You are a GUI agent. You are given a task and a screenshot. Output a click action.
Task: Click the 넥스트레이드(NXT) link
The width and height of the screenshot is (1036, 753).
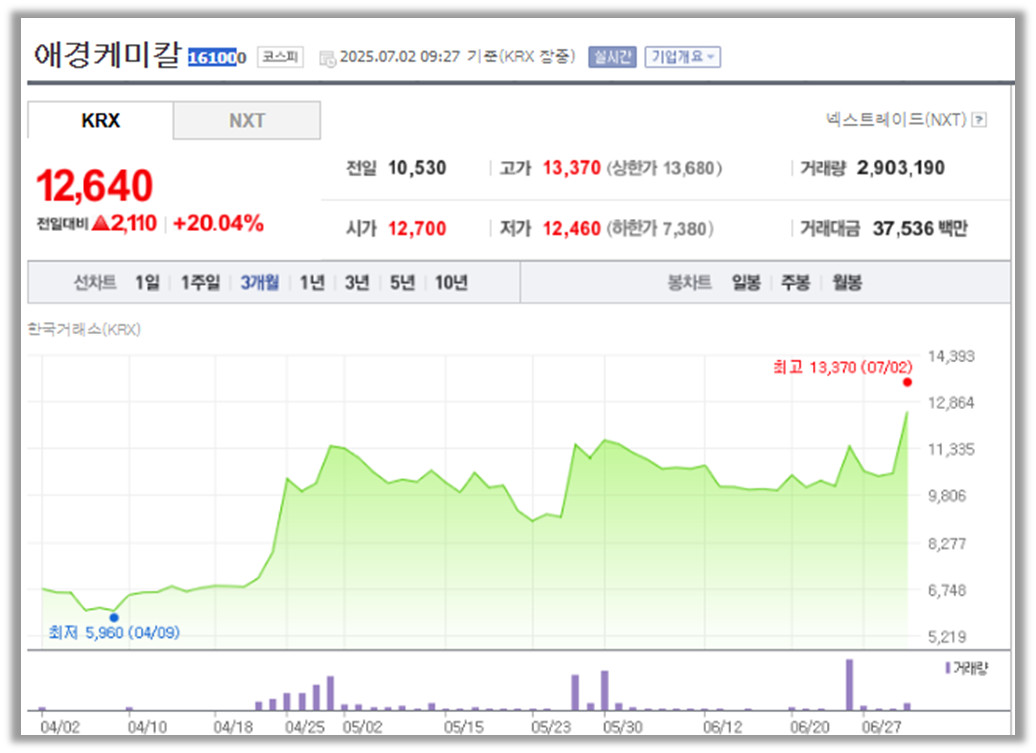(x=895, y=120)
